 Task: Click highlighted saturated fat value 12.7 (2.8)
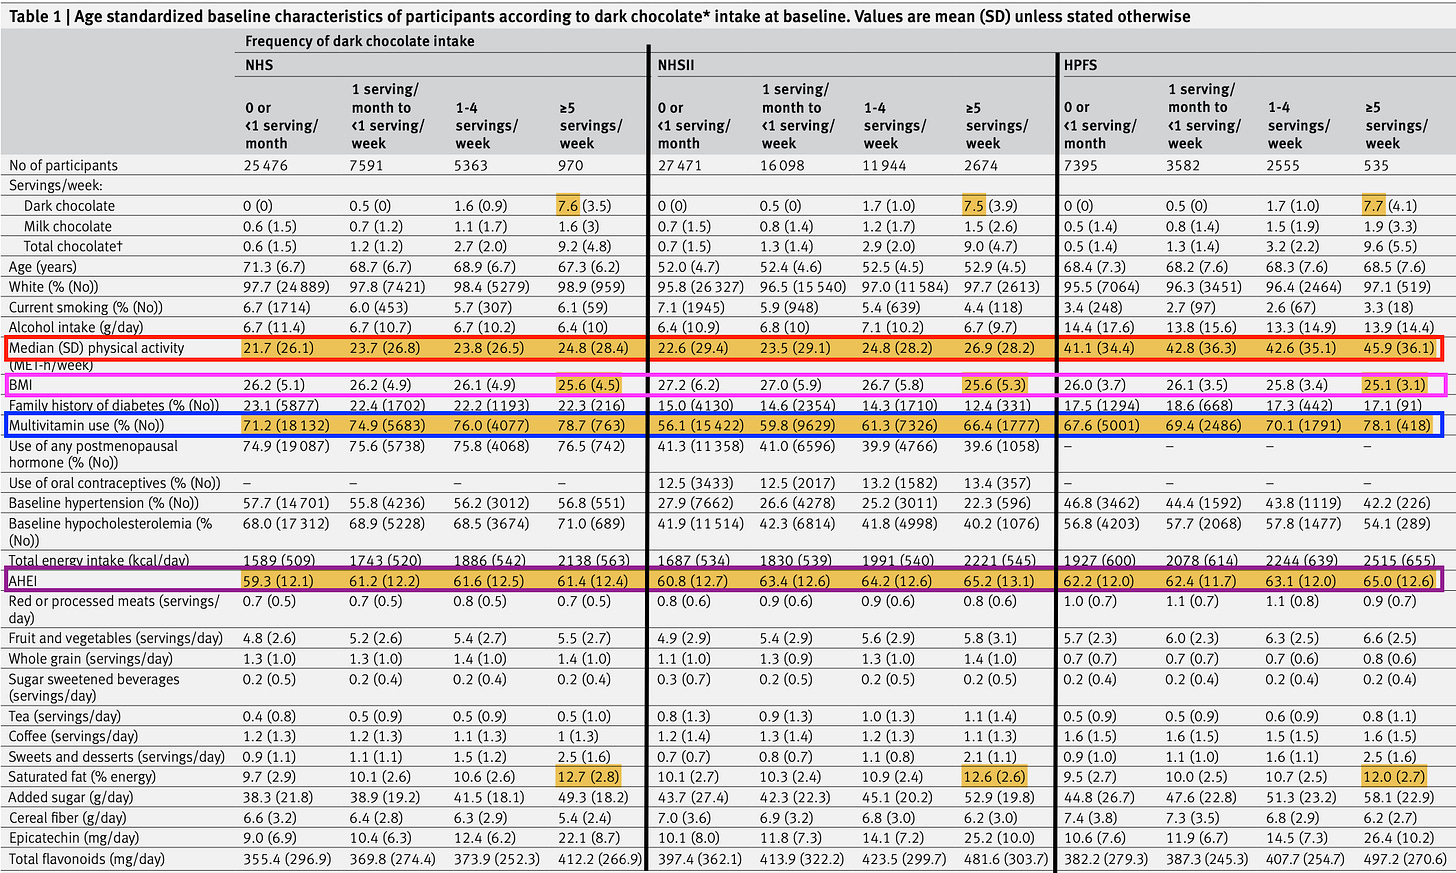pos(590,777)
